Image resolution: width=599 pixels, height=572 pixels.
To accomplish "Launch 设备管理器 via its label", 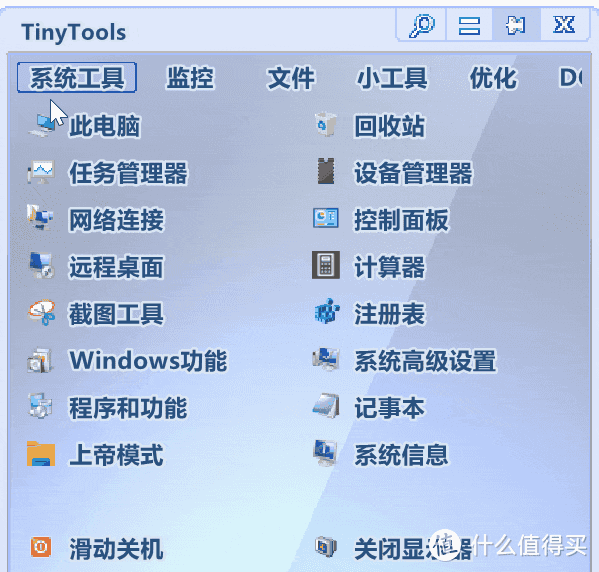I will coord(413,173).
